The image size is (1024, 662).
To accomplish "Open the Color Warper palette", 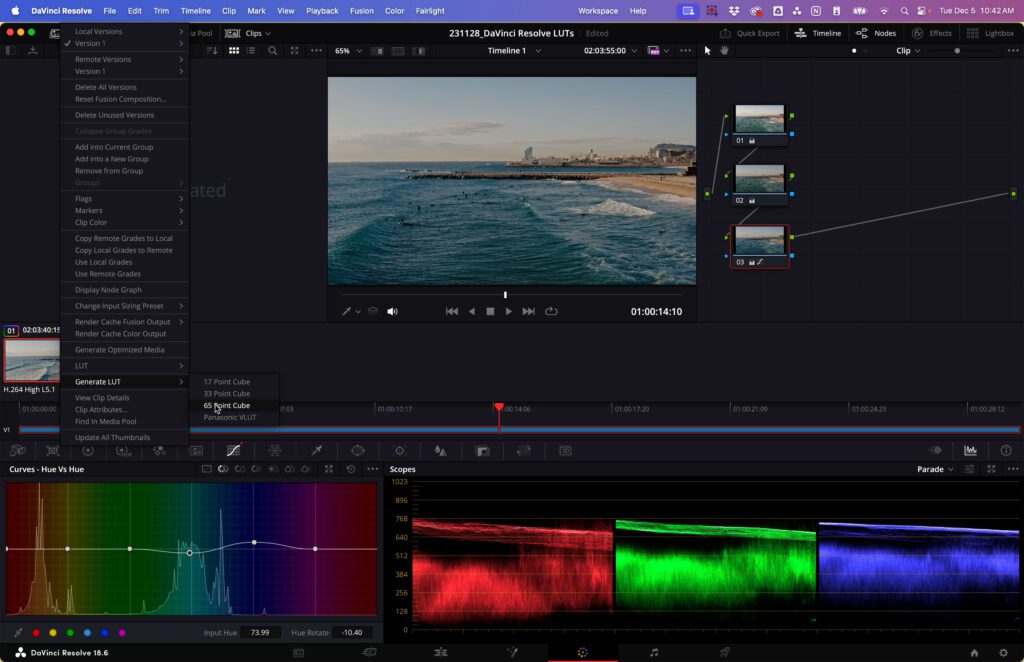I will click(x=275, y=450).
